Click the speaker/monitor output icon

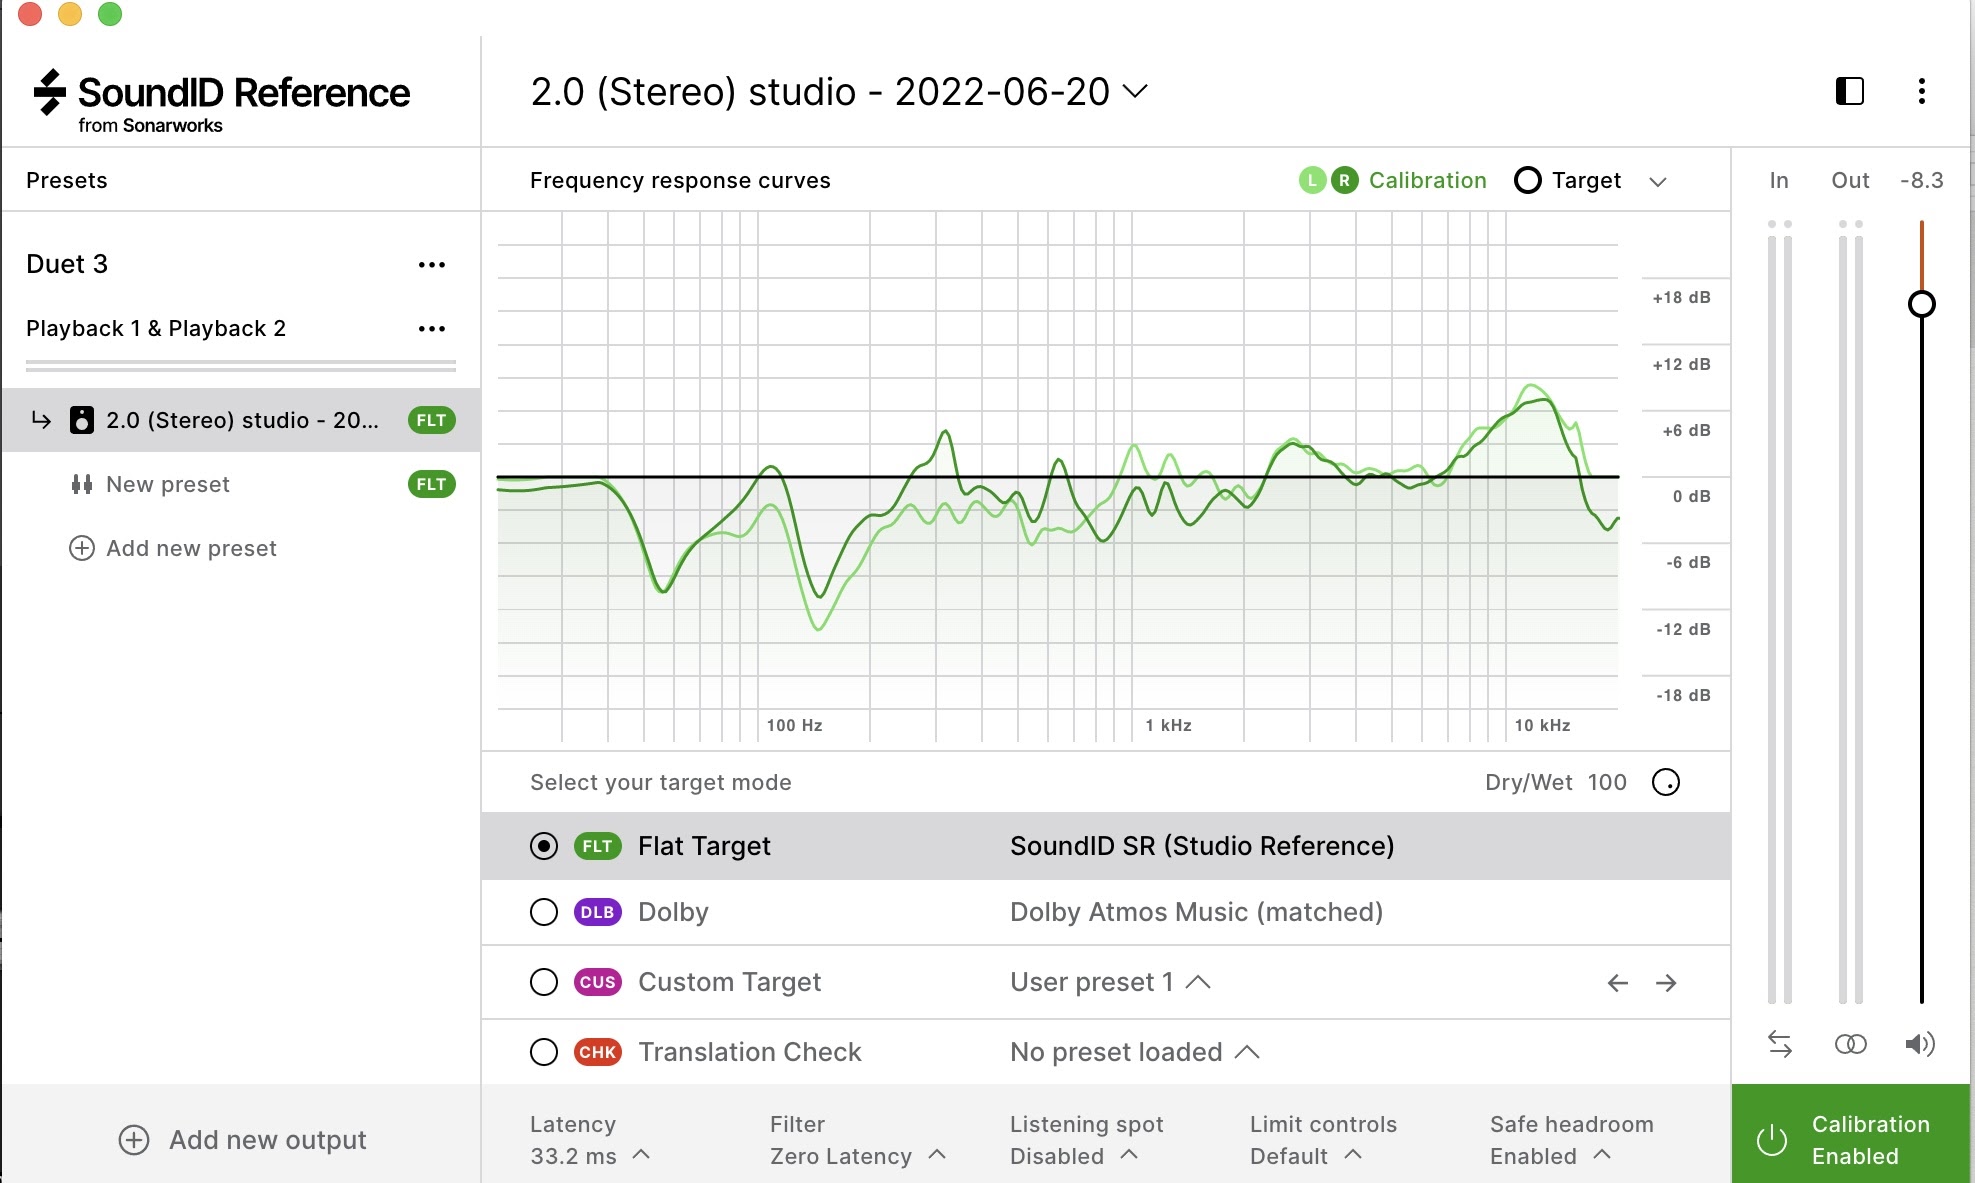click(1916, 1045)
